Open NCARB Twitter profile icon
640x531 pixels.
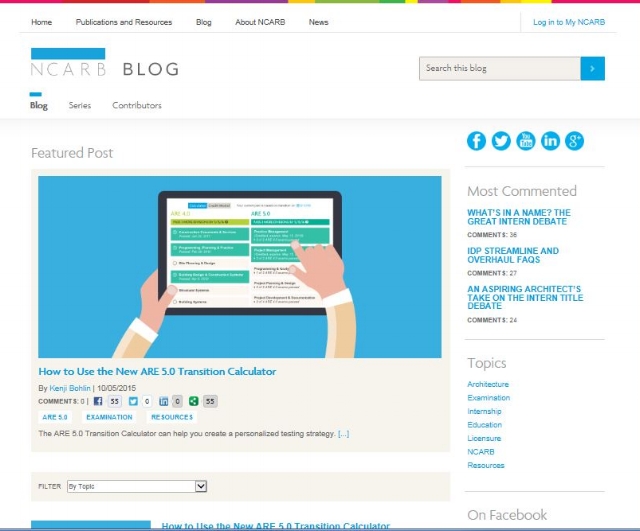(501, 141)
